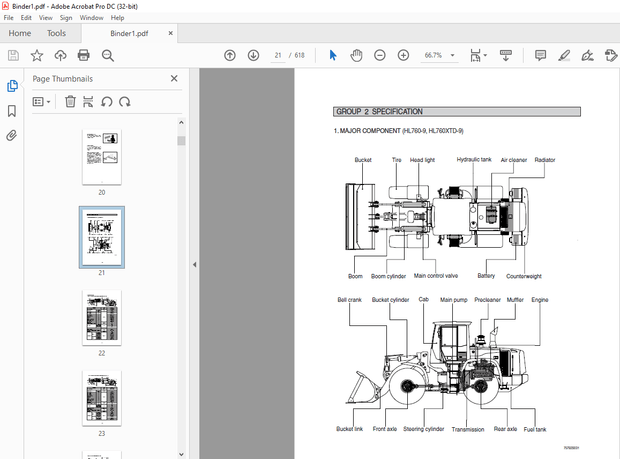
Task: Collapse the navigation pane with the arrow
Action: click(193, 265)
